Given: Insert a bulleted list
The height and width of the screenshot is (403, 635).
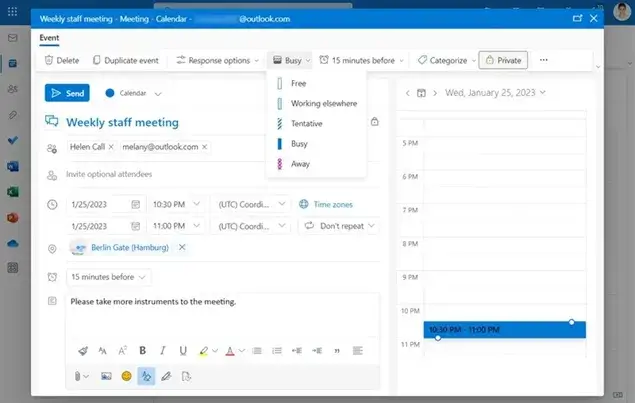Looking at the screenshot, I should click(257, 351).
